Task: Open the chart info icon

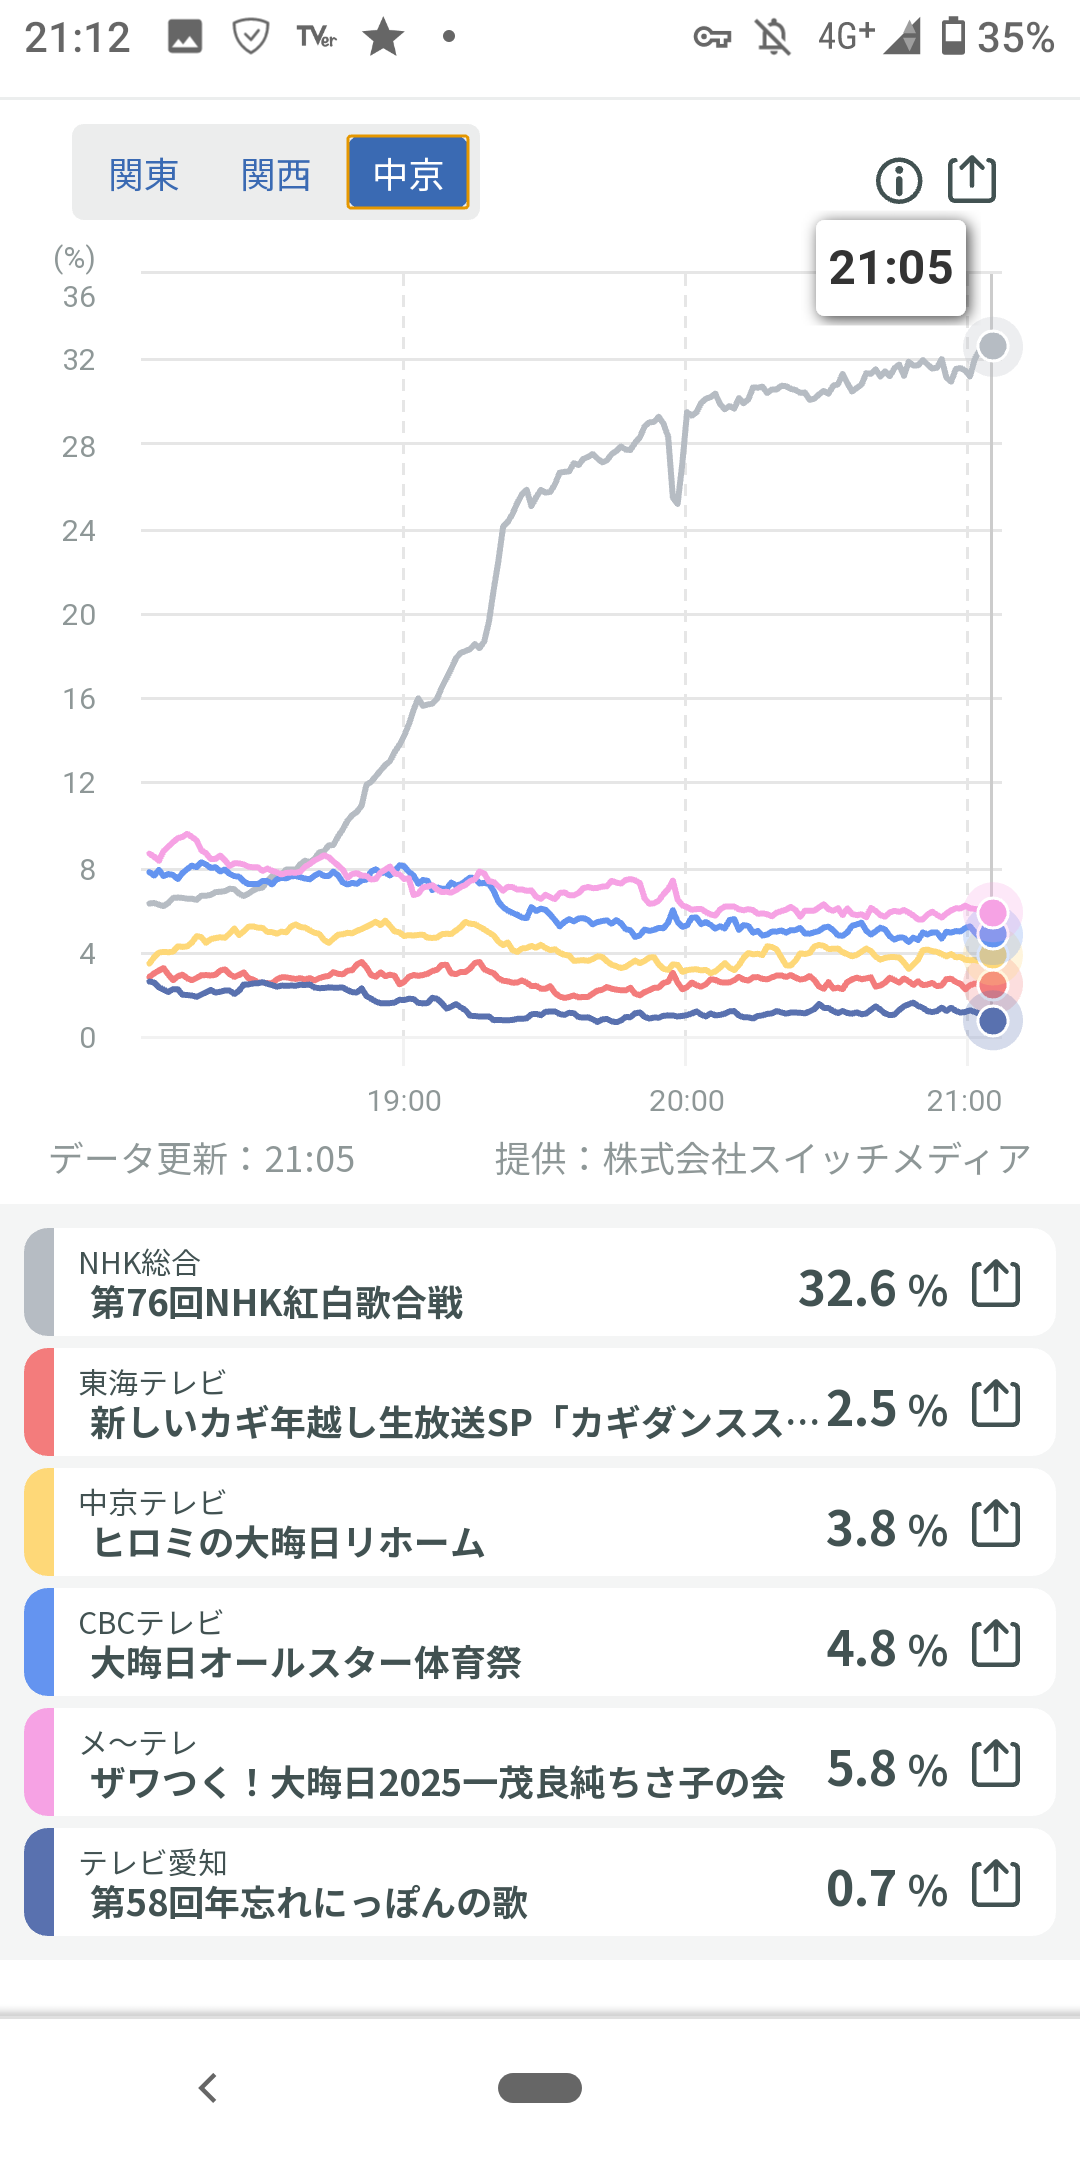Action: 898,181
